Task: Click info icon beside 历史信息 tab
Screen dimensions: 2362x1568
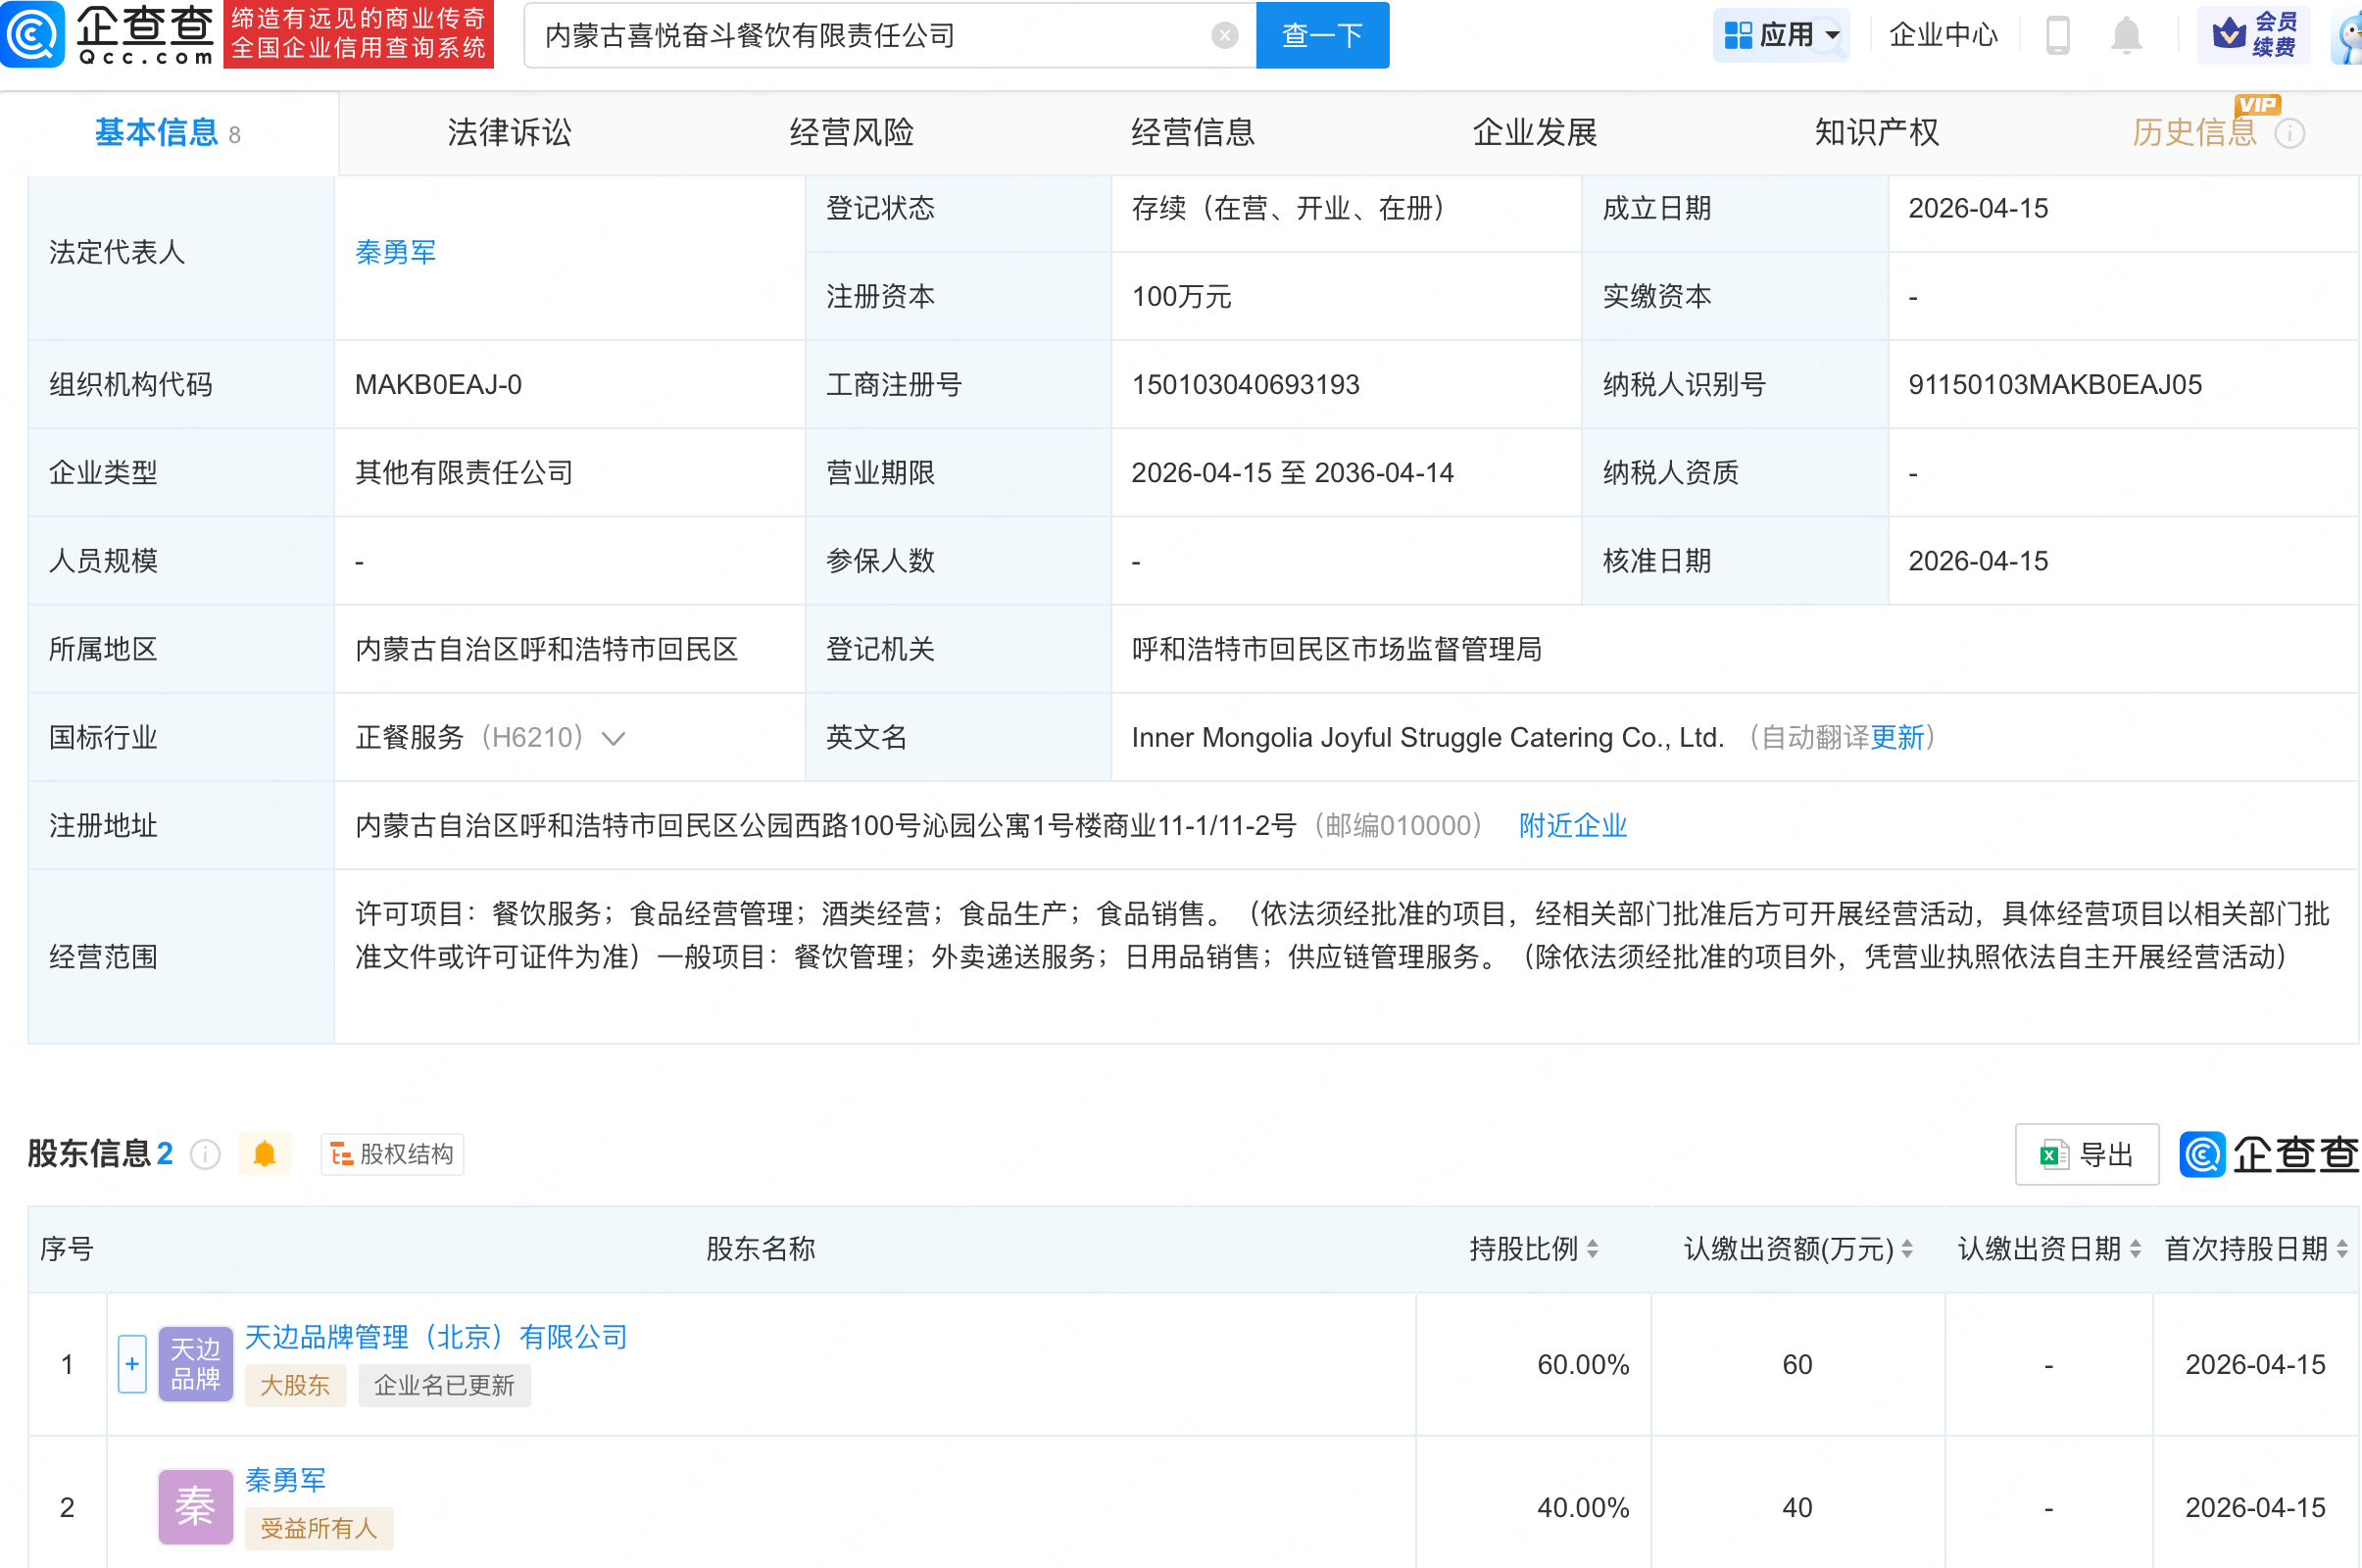Action: click(x=2289, y=133)
